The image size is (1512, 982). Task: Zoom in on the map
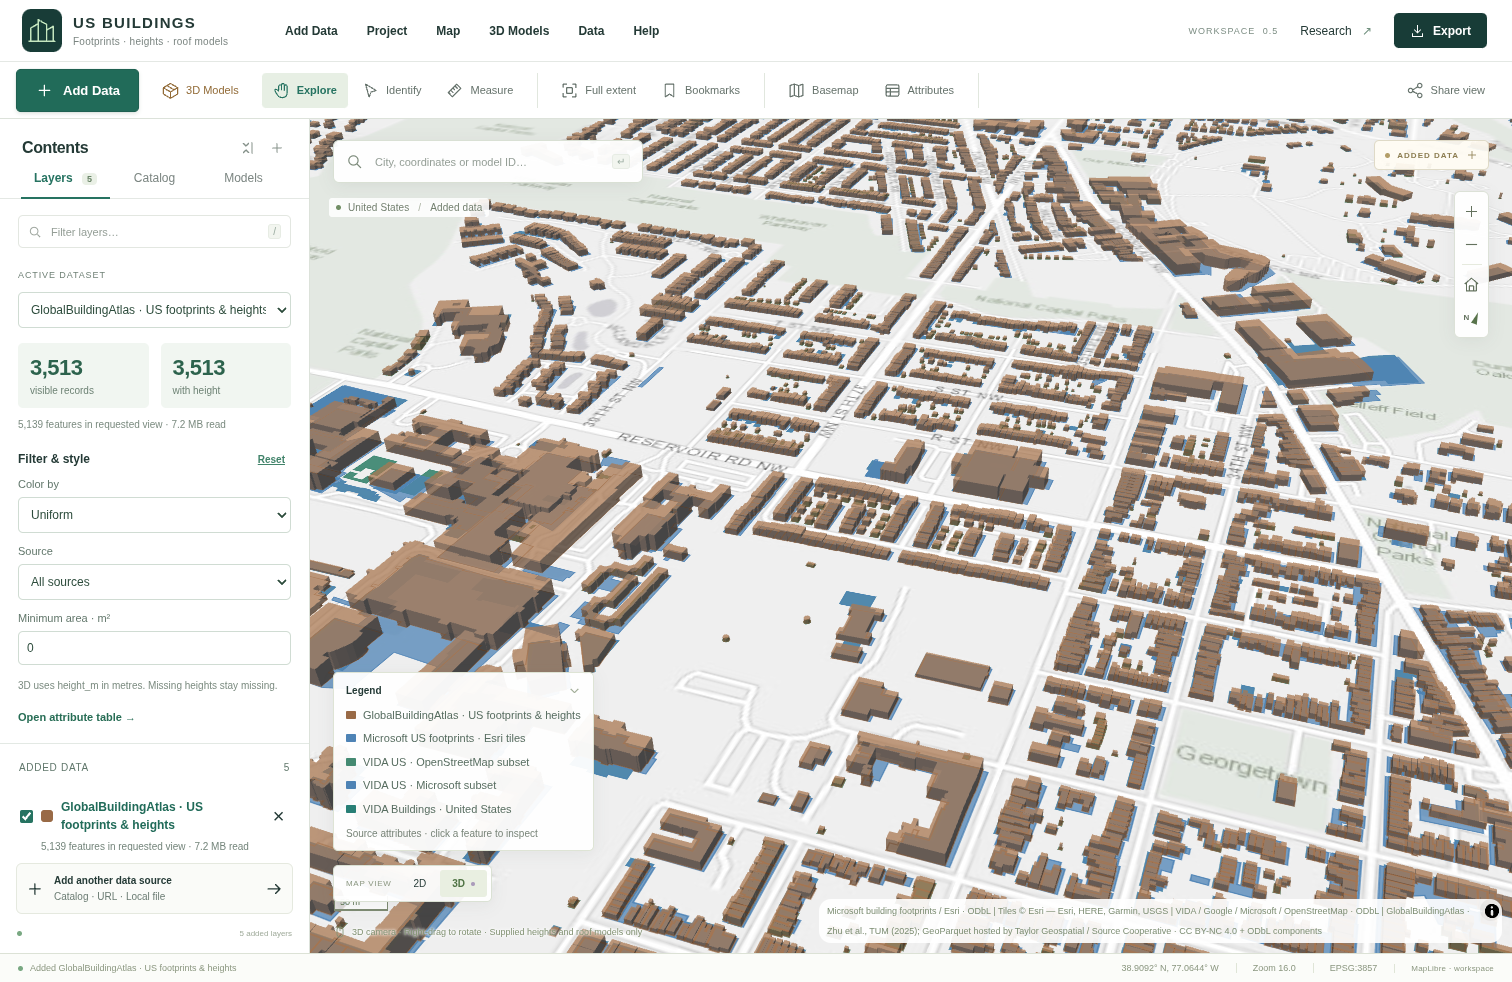[x=1471, y=212]
